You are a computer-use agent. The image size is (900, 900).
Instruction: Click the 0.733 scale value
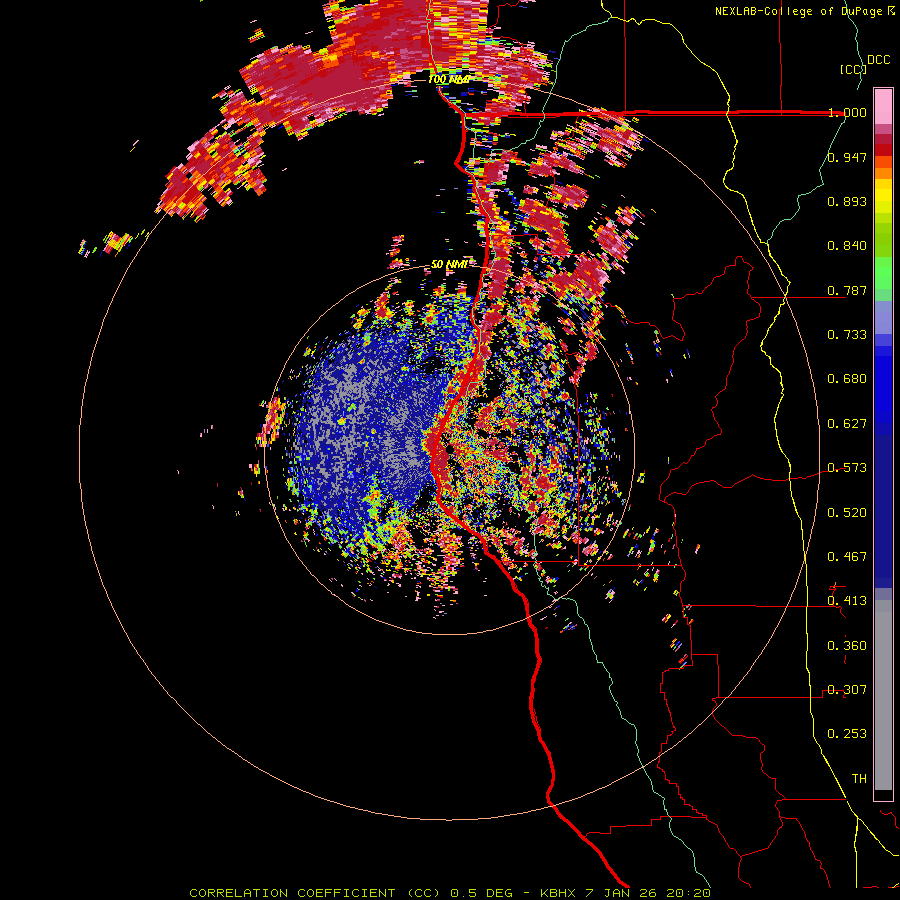click(847, 335)
